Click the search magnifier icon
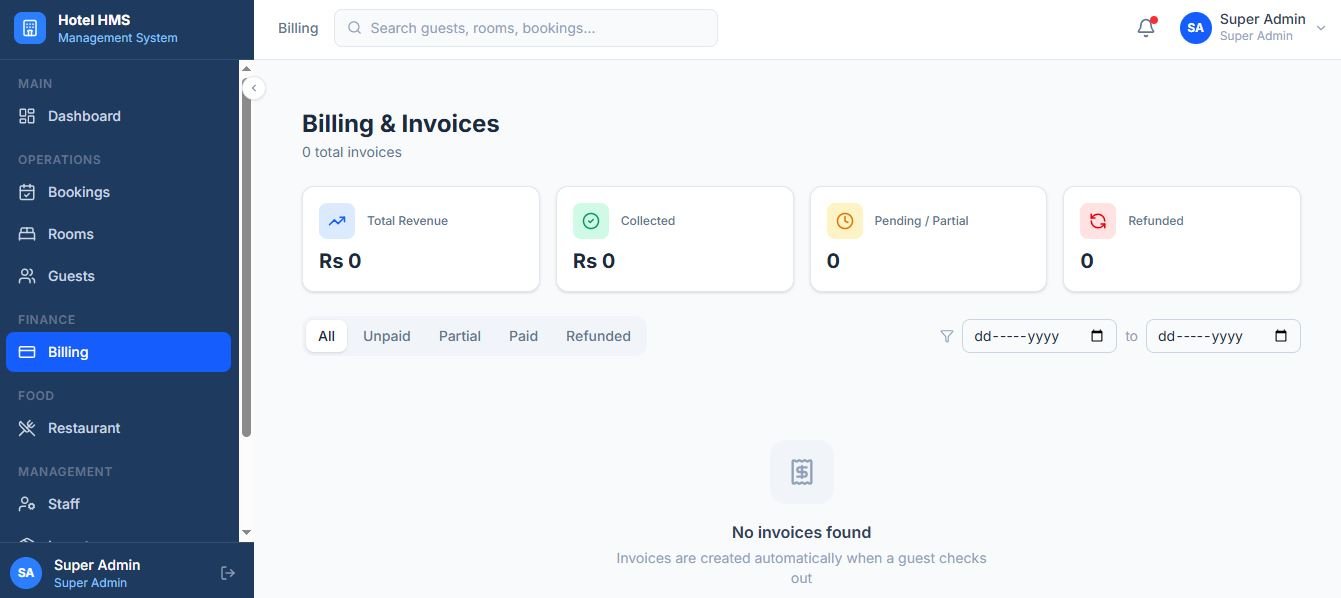The image size is (1341, 598). pyautogui.click(x=354, y=28)
